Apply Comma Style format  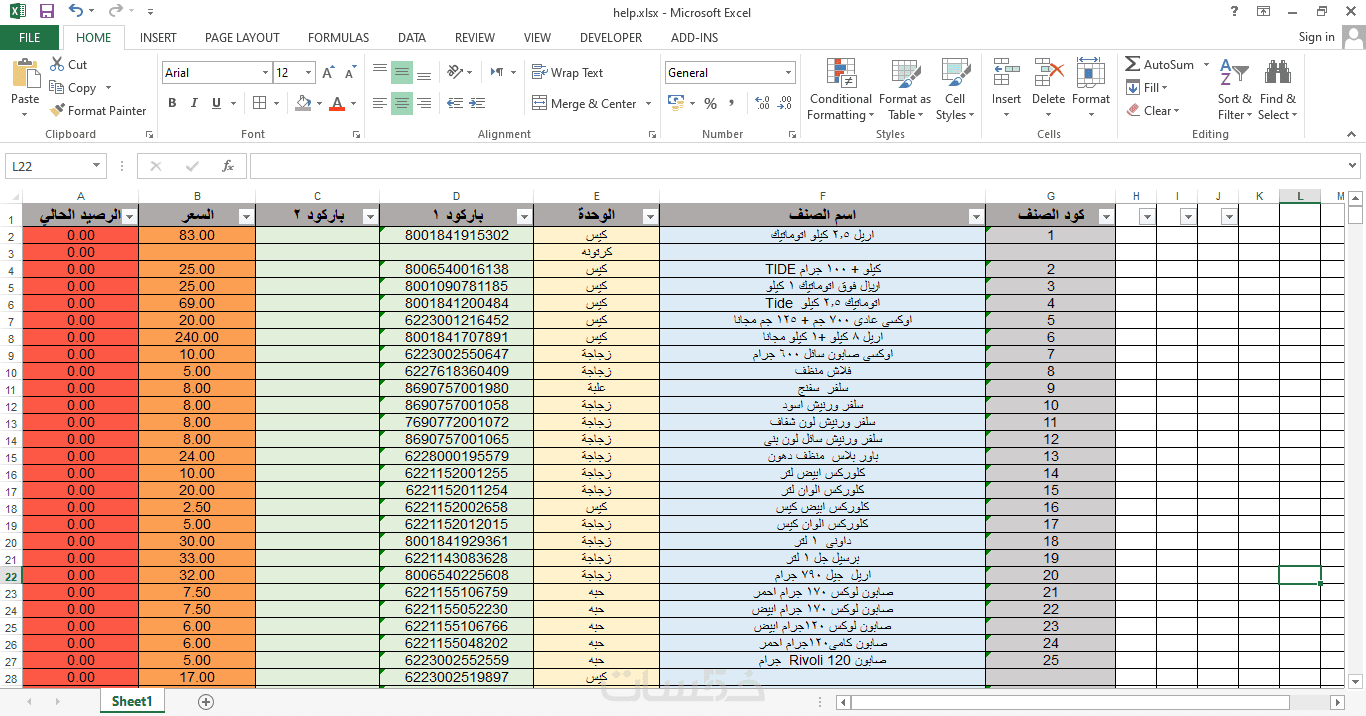(x=733, y=104)
